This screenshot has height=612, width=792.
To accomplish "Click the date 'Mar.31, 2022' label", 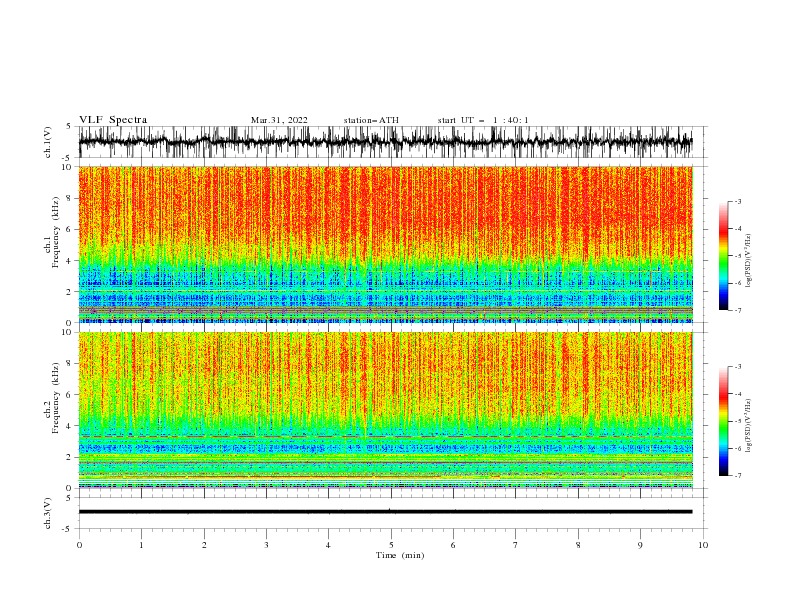I will coord(279,120).
